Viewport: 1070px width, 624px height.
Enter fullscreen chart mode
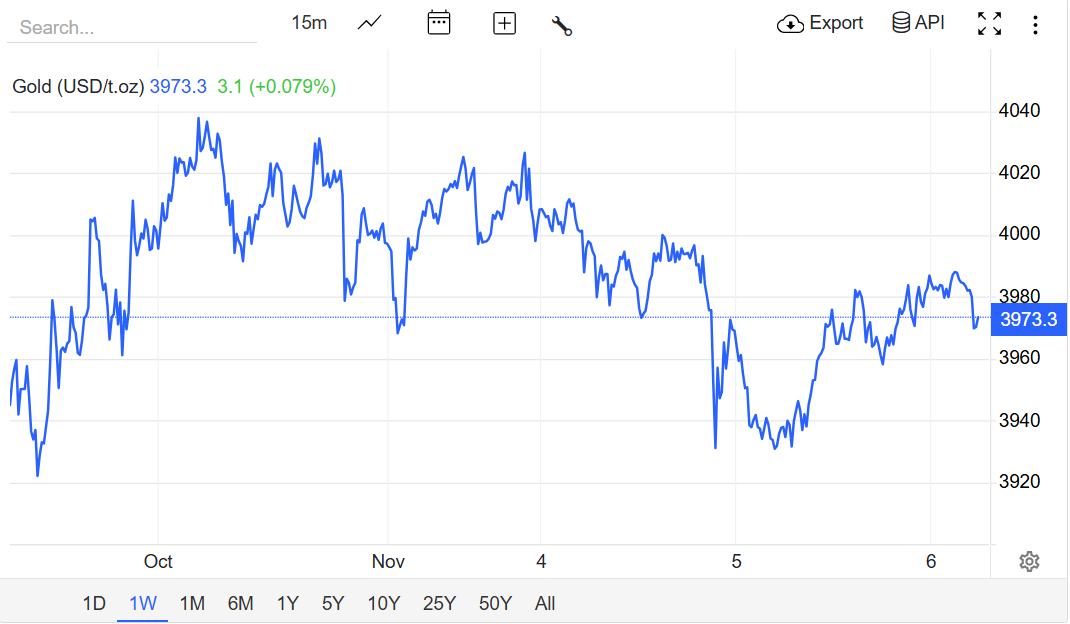coord(989,24)
